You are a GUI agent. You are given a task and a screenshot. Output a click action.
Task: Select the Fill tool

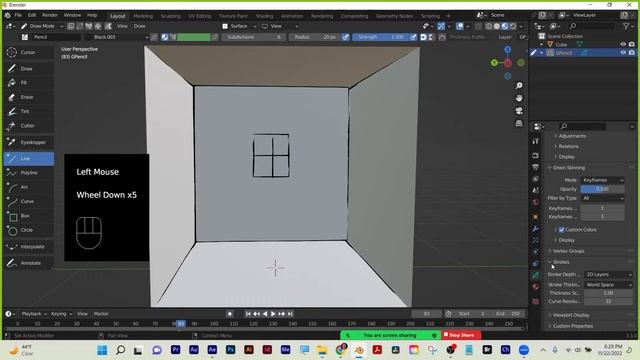click(29, 82)
